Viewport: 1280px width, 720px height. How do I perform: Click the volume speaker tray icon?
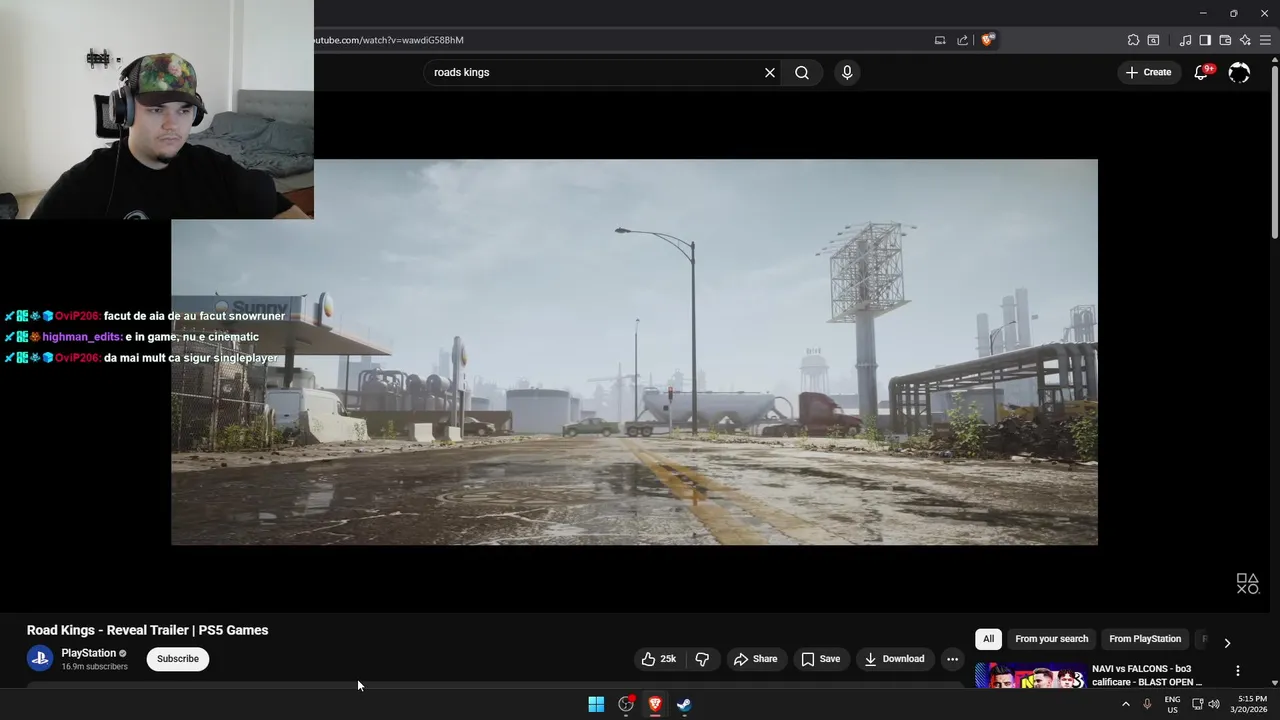(x=1214, y=704)
